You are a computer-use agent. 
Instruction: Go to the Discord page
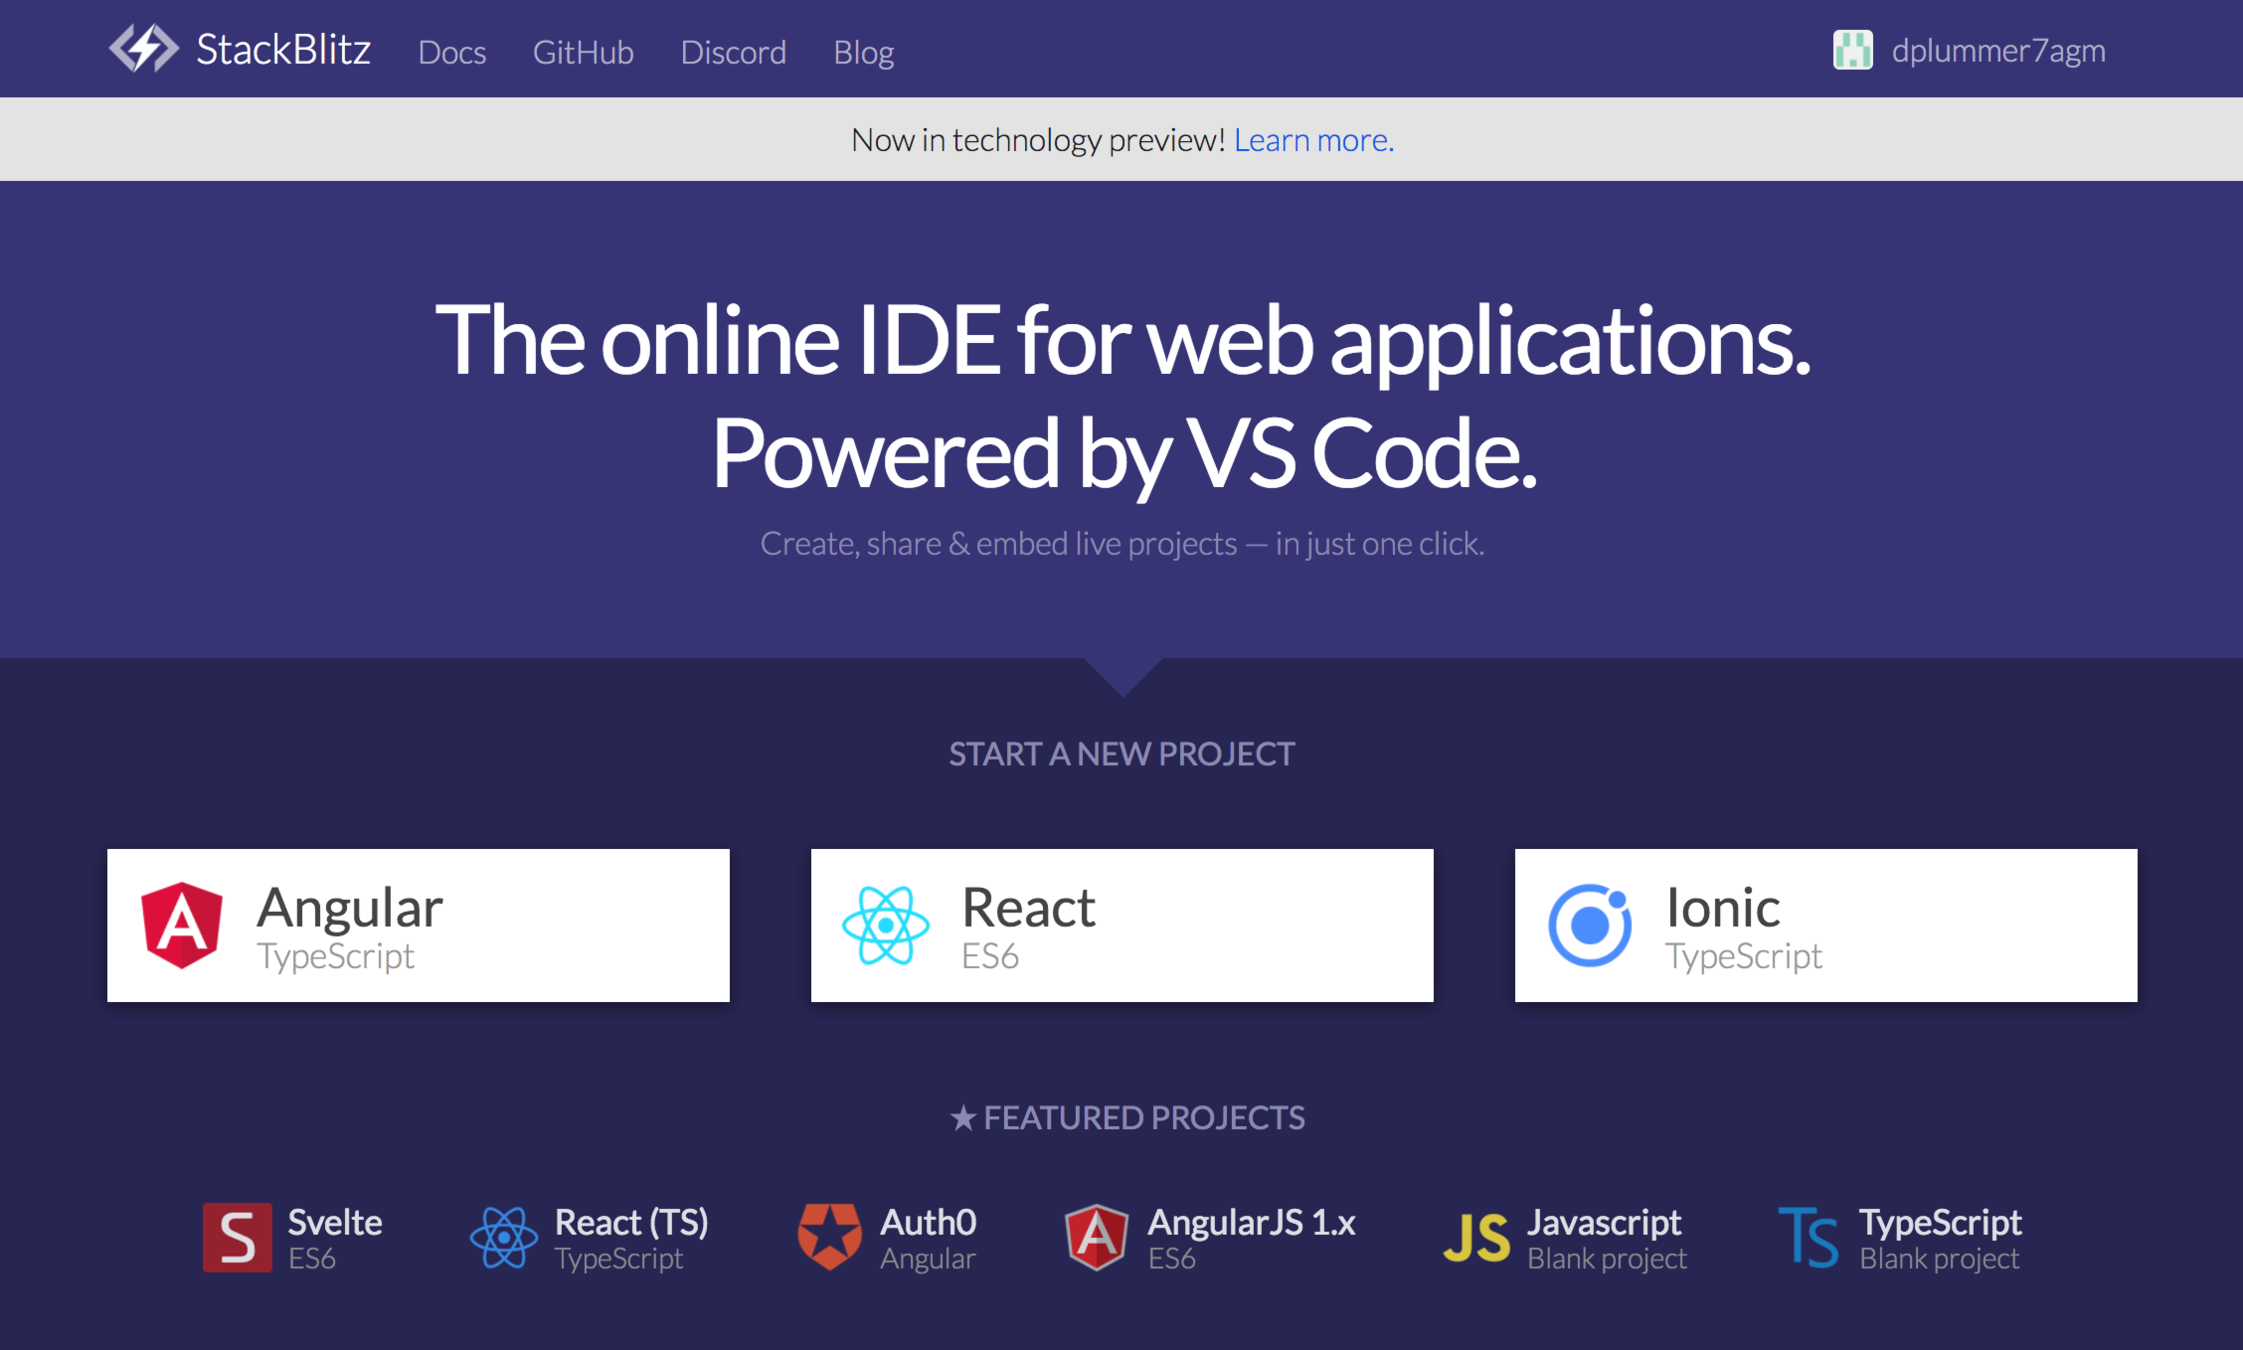click(x=733, y=52)
